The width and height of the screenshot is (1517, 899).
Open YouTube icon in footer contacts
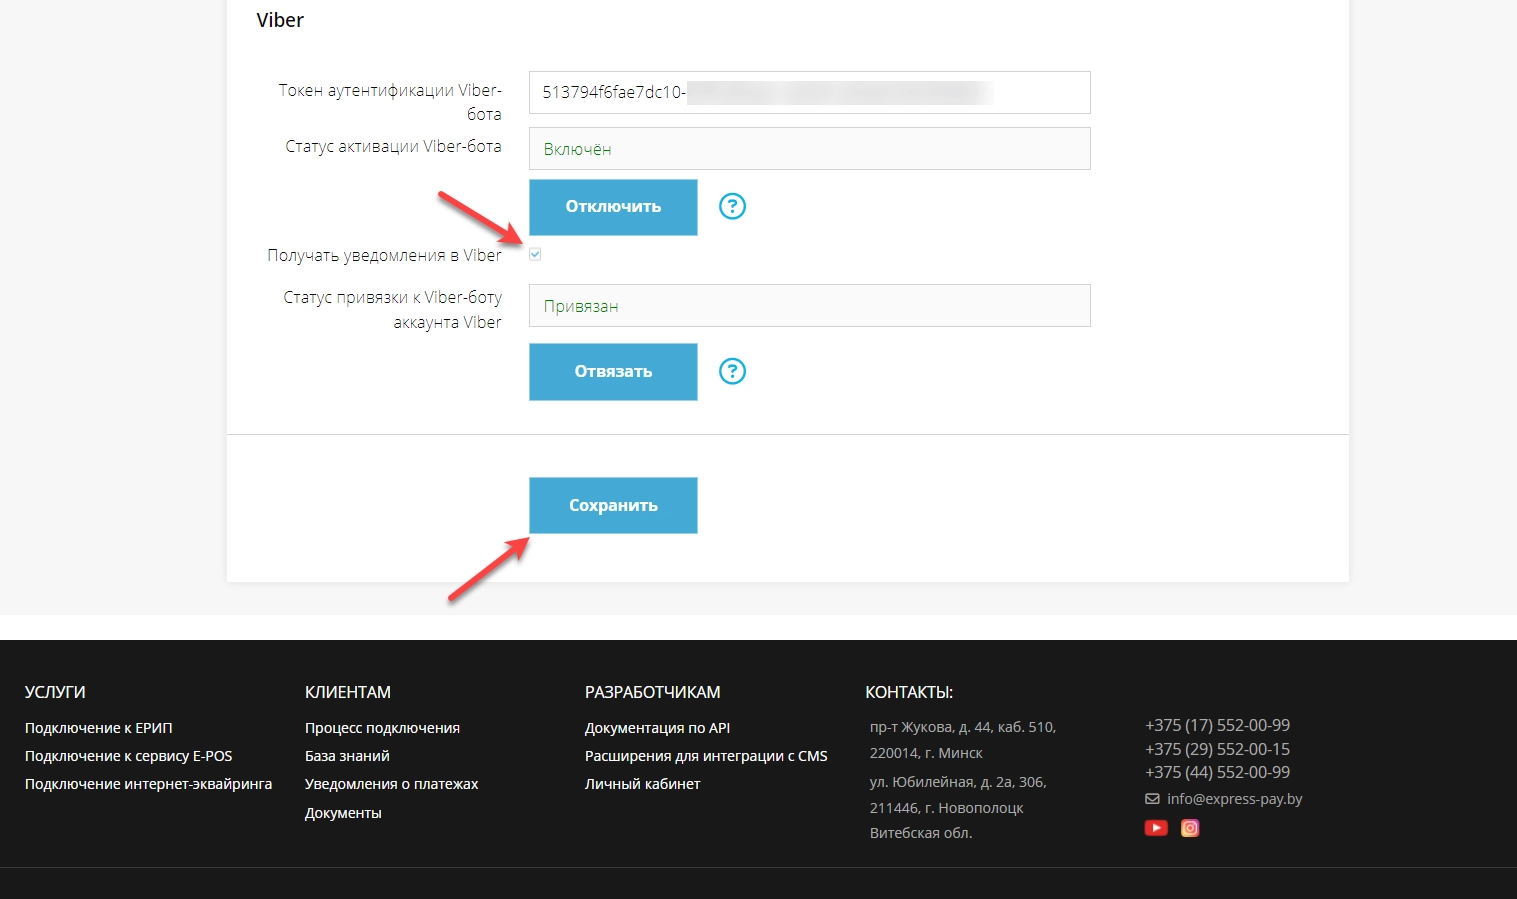click(x=1156, y=828)
